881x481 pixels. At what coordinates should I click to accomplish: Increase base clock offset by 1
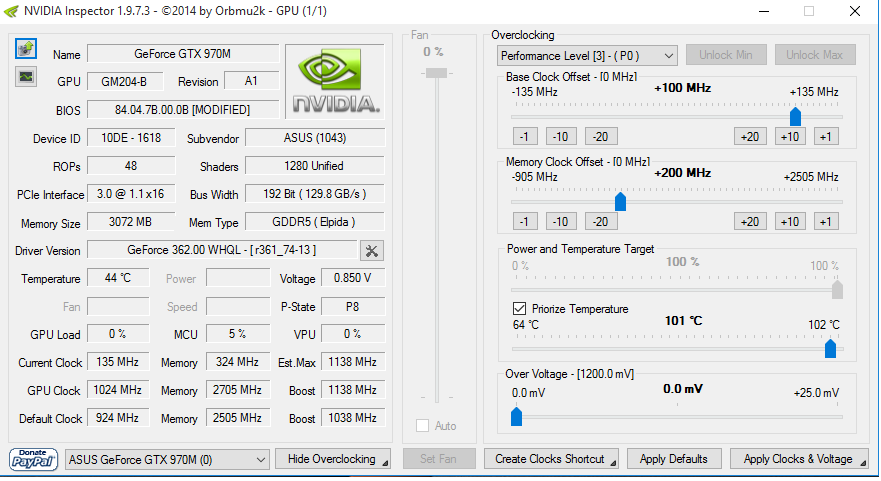[826, 137]
